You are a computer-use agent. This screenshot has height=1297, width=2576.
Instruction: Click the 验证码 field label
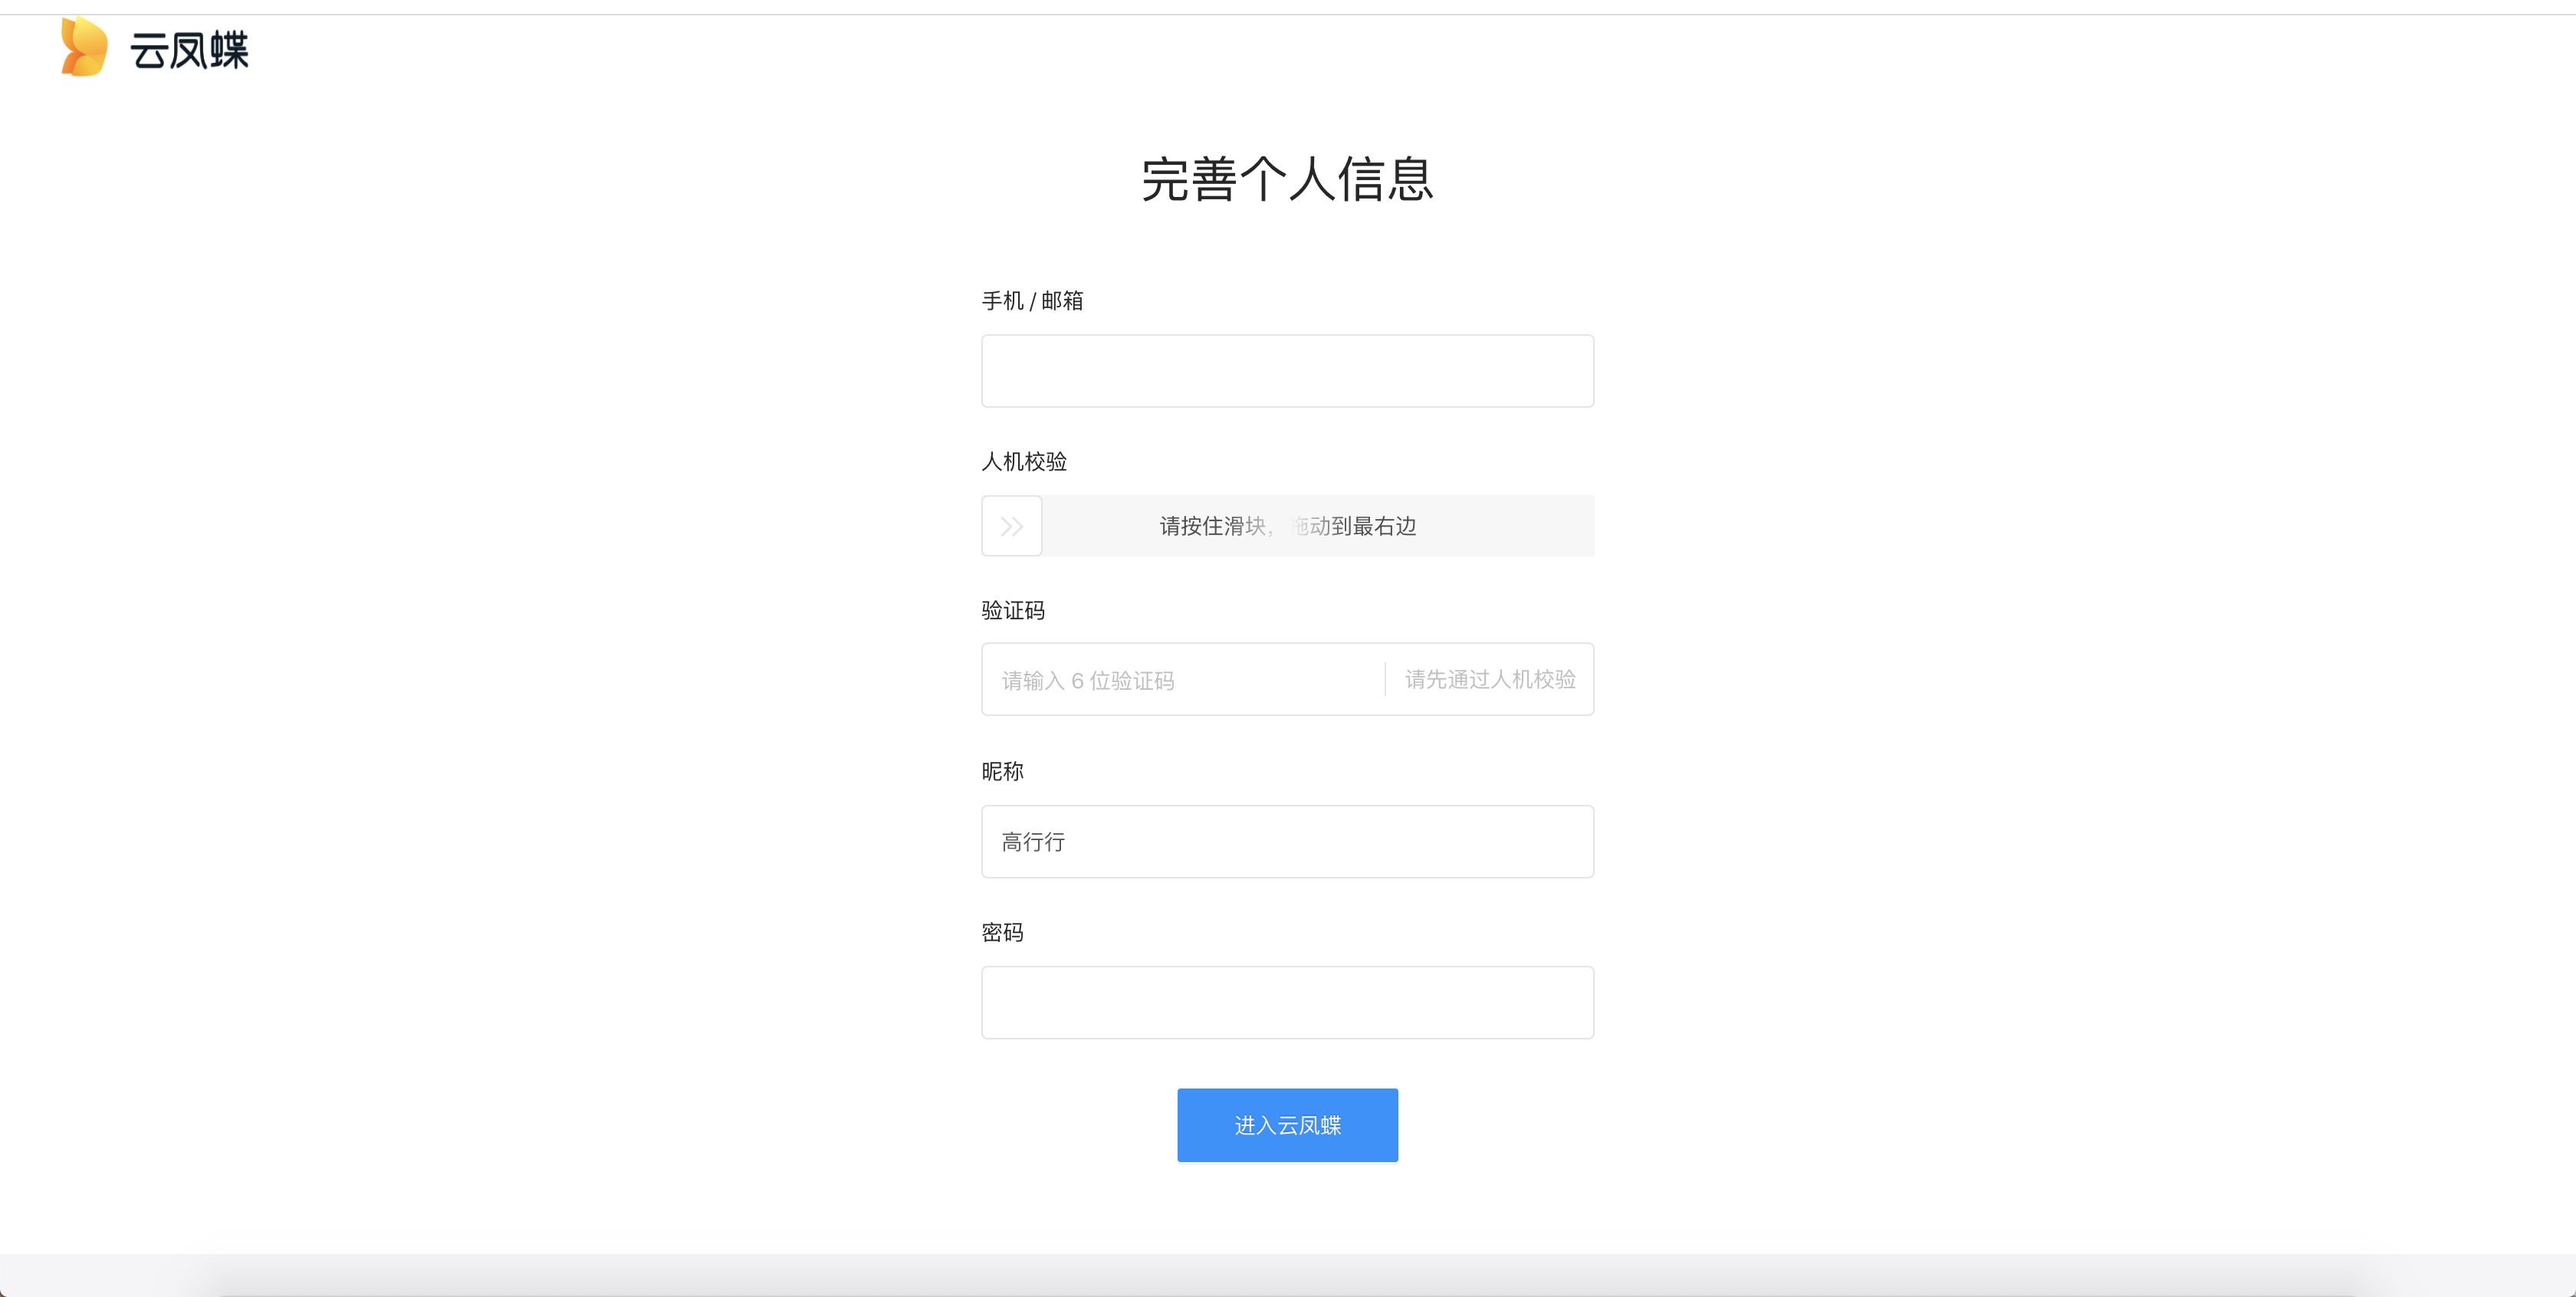point(1013,611)
